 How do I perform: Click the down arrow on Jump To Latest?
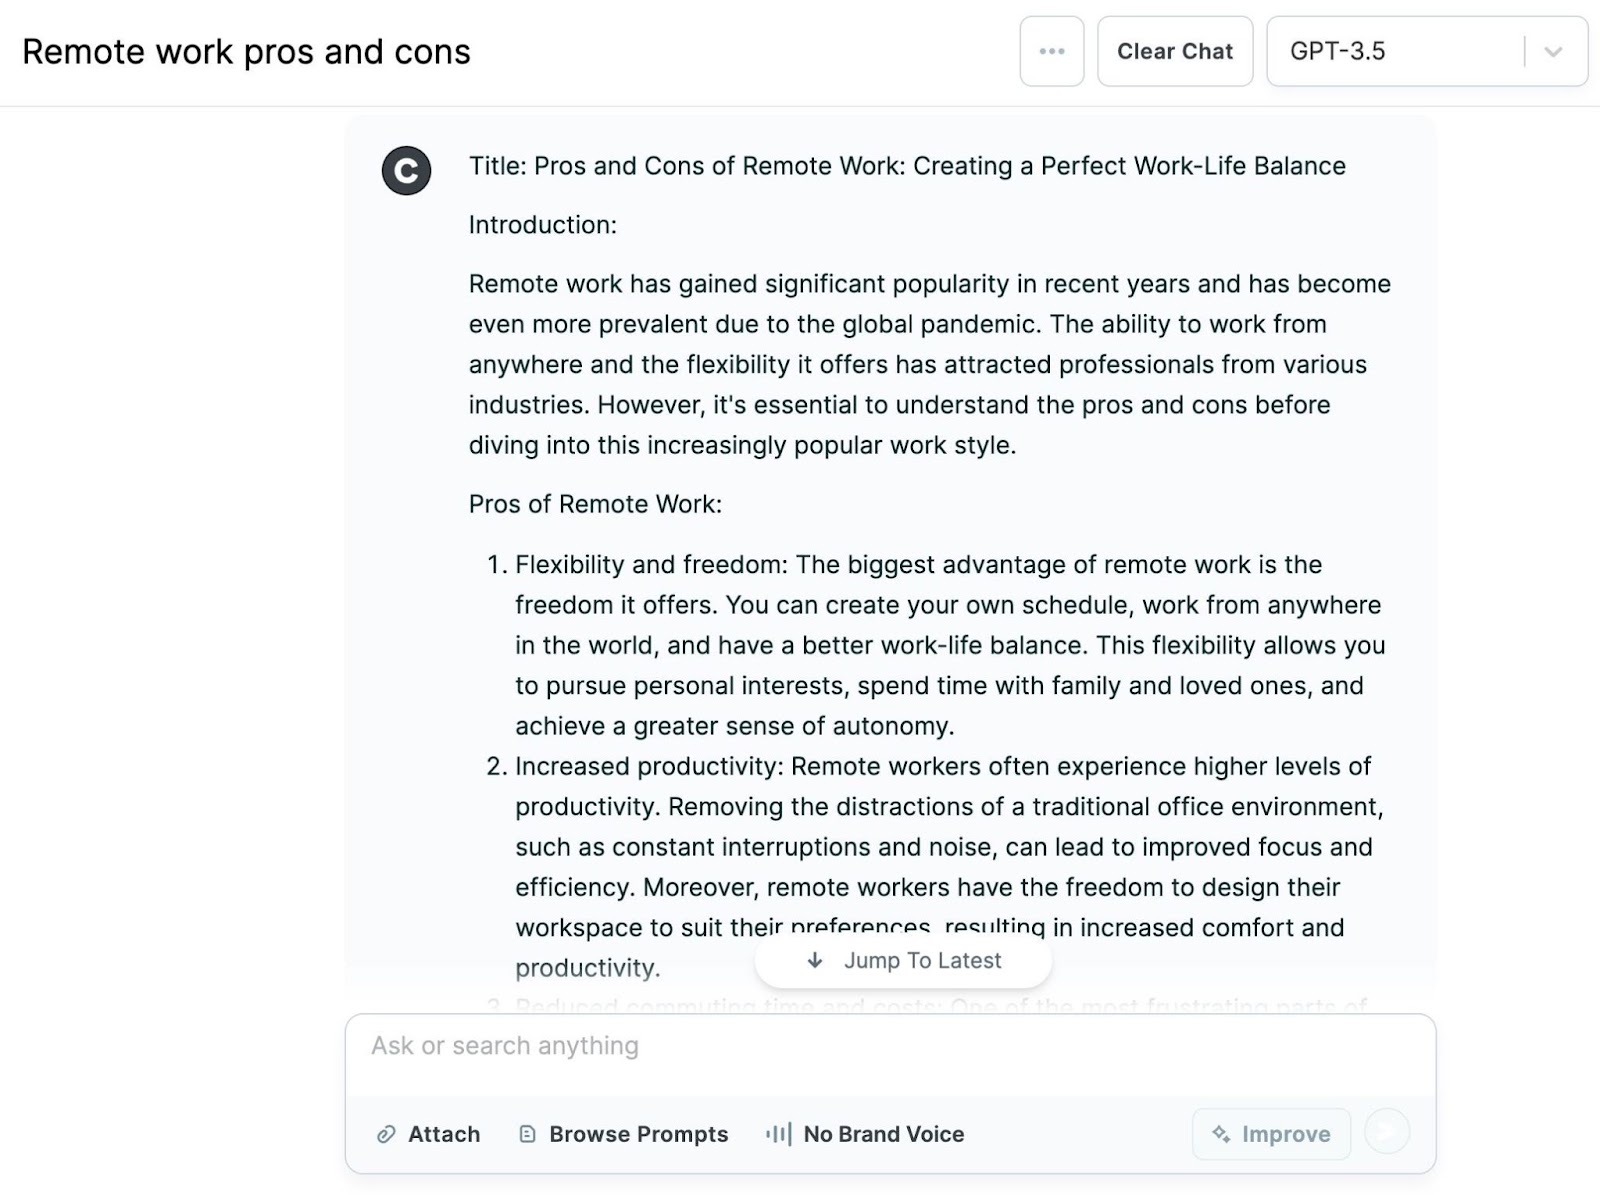pyautogui.click(x=814, y=960)
